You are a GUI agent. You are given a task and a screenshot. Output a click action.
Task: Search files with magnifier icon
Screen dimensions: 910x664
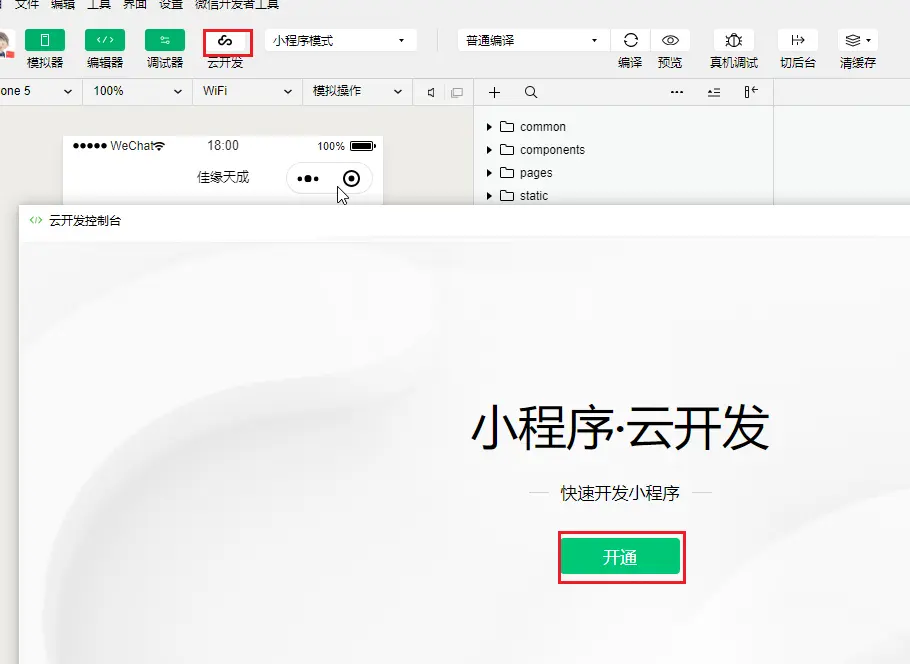pos(530,92)
